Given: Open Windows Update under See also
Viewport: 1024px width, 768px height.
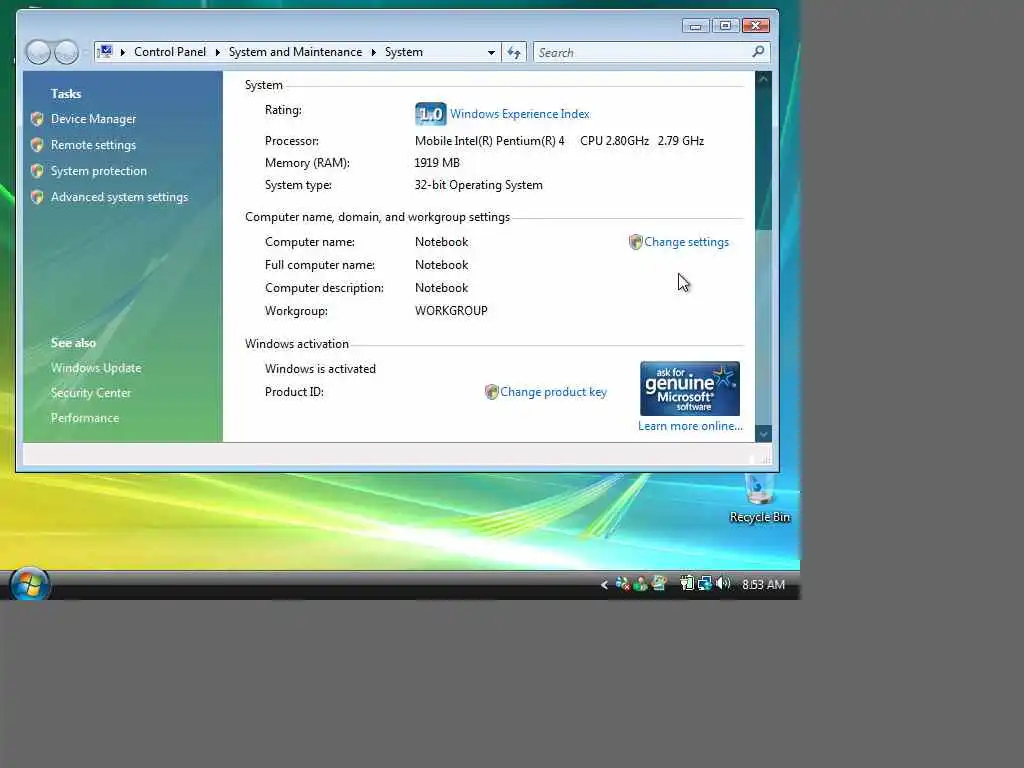Looking at the screenshot, I should pos(96,368).
